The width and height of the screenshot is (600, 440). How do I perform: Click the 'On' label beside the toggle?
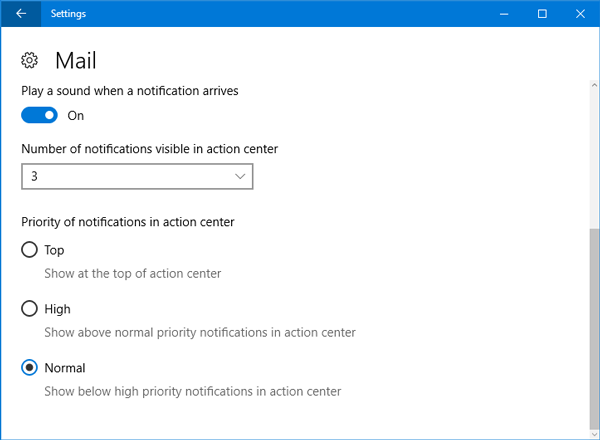click(76, 116)
